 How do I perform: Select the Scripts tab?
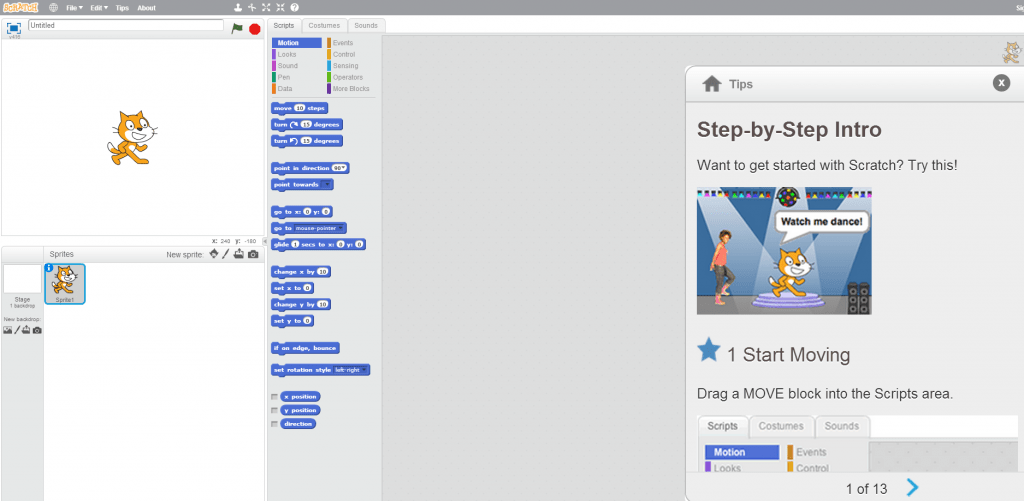(284, 25)
